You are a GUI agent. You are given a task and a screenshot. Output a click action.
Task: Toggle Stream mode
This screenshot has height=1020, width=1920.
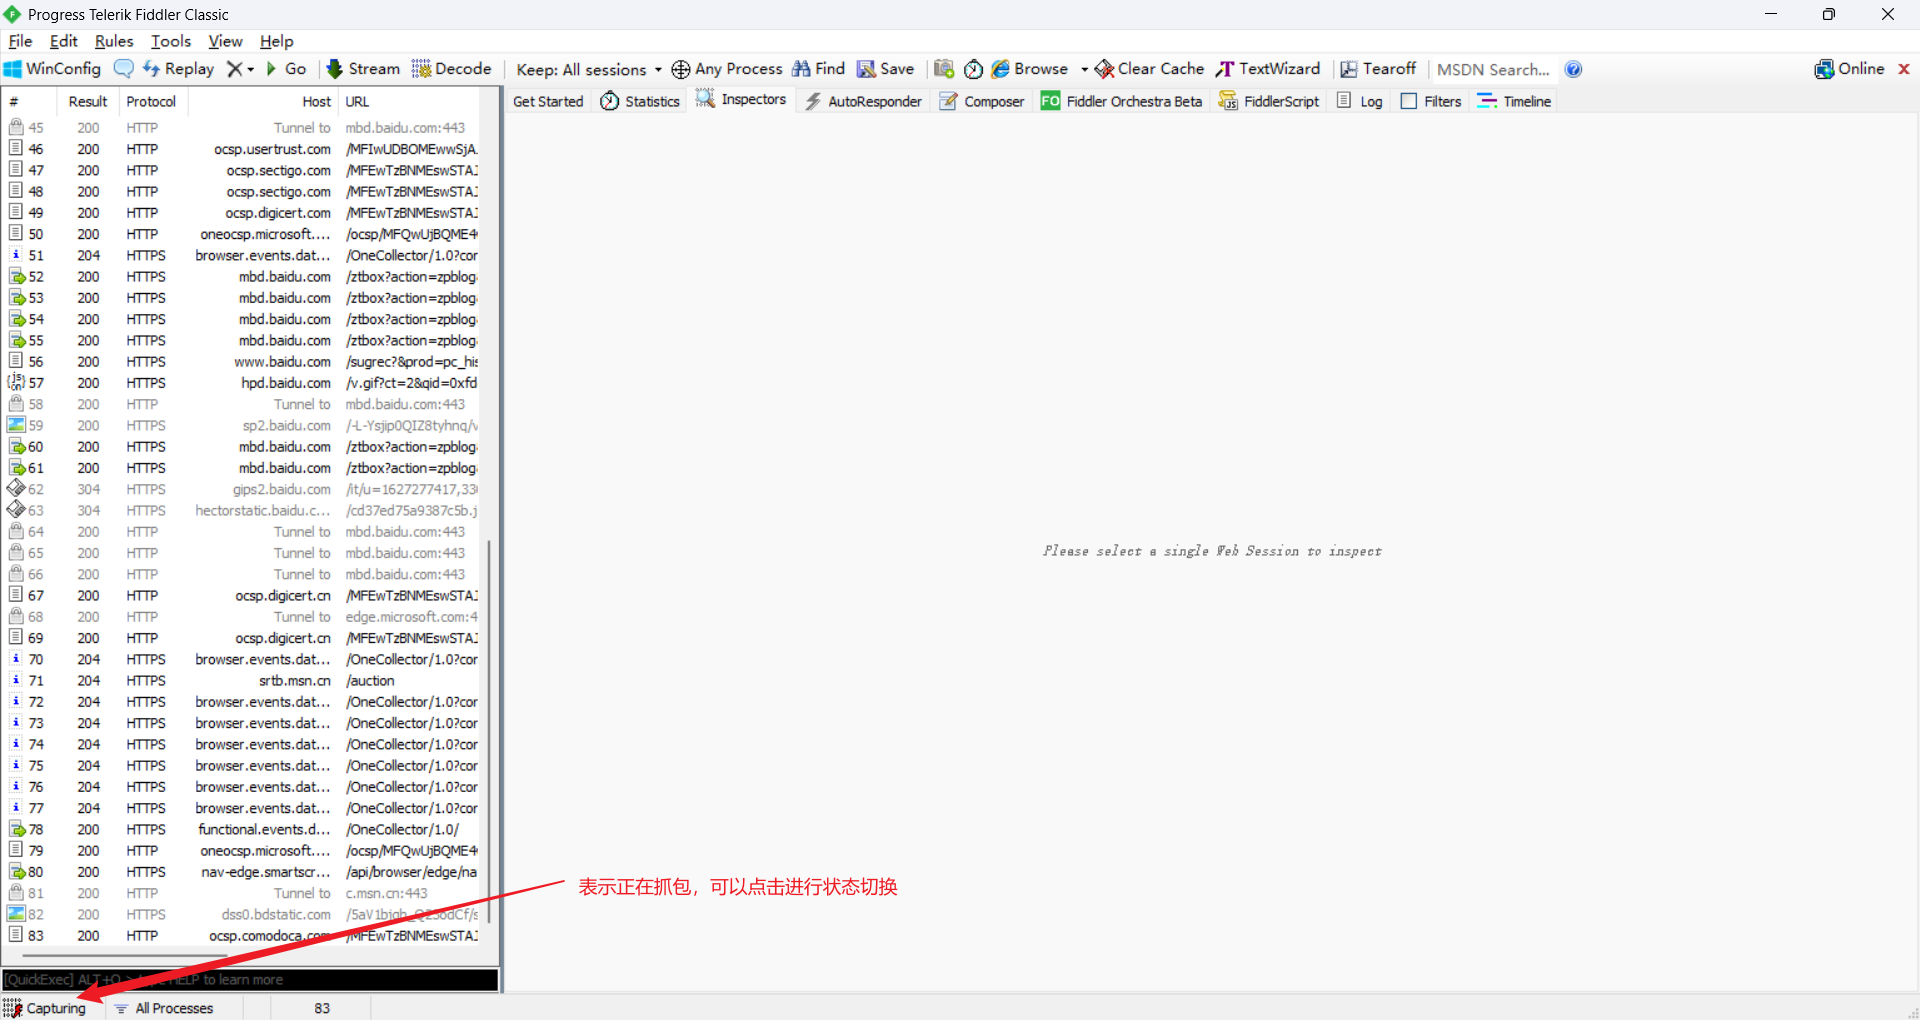(363, 69)
